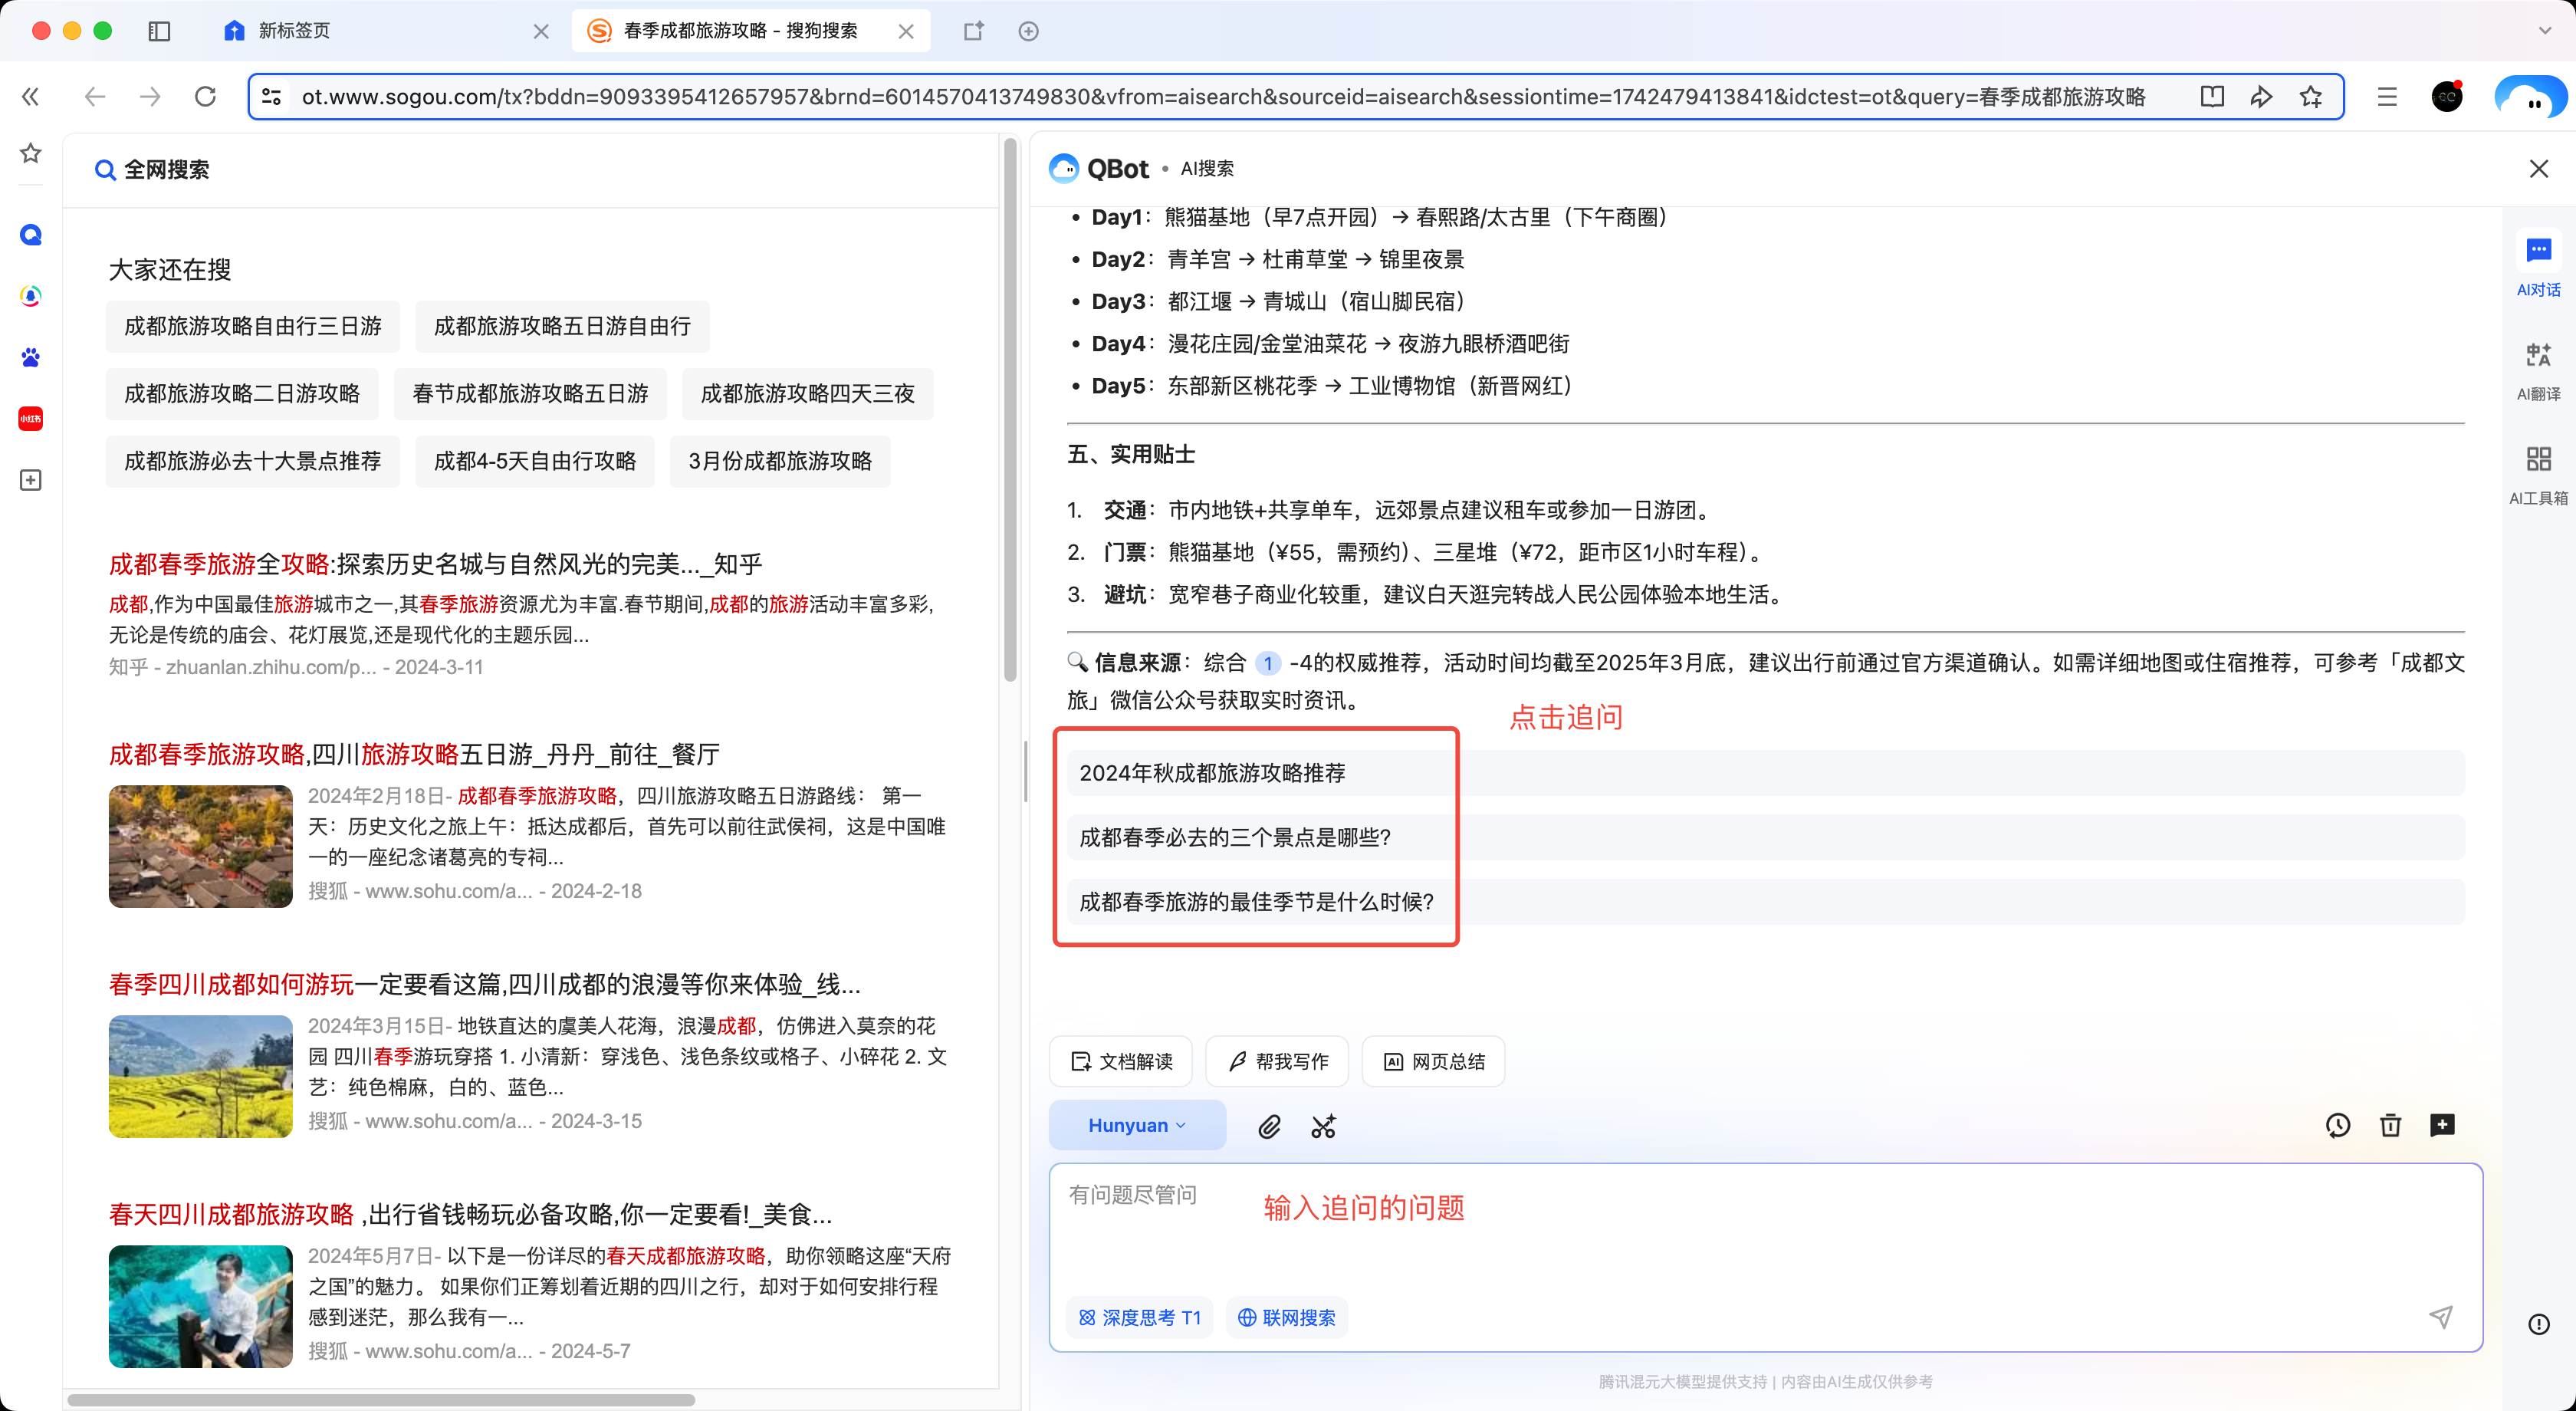The image size is (2576, 1411).
Task: Open 成都春季旅游全攻略 知乎 result link
Action: click(435, 564)
